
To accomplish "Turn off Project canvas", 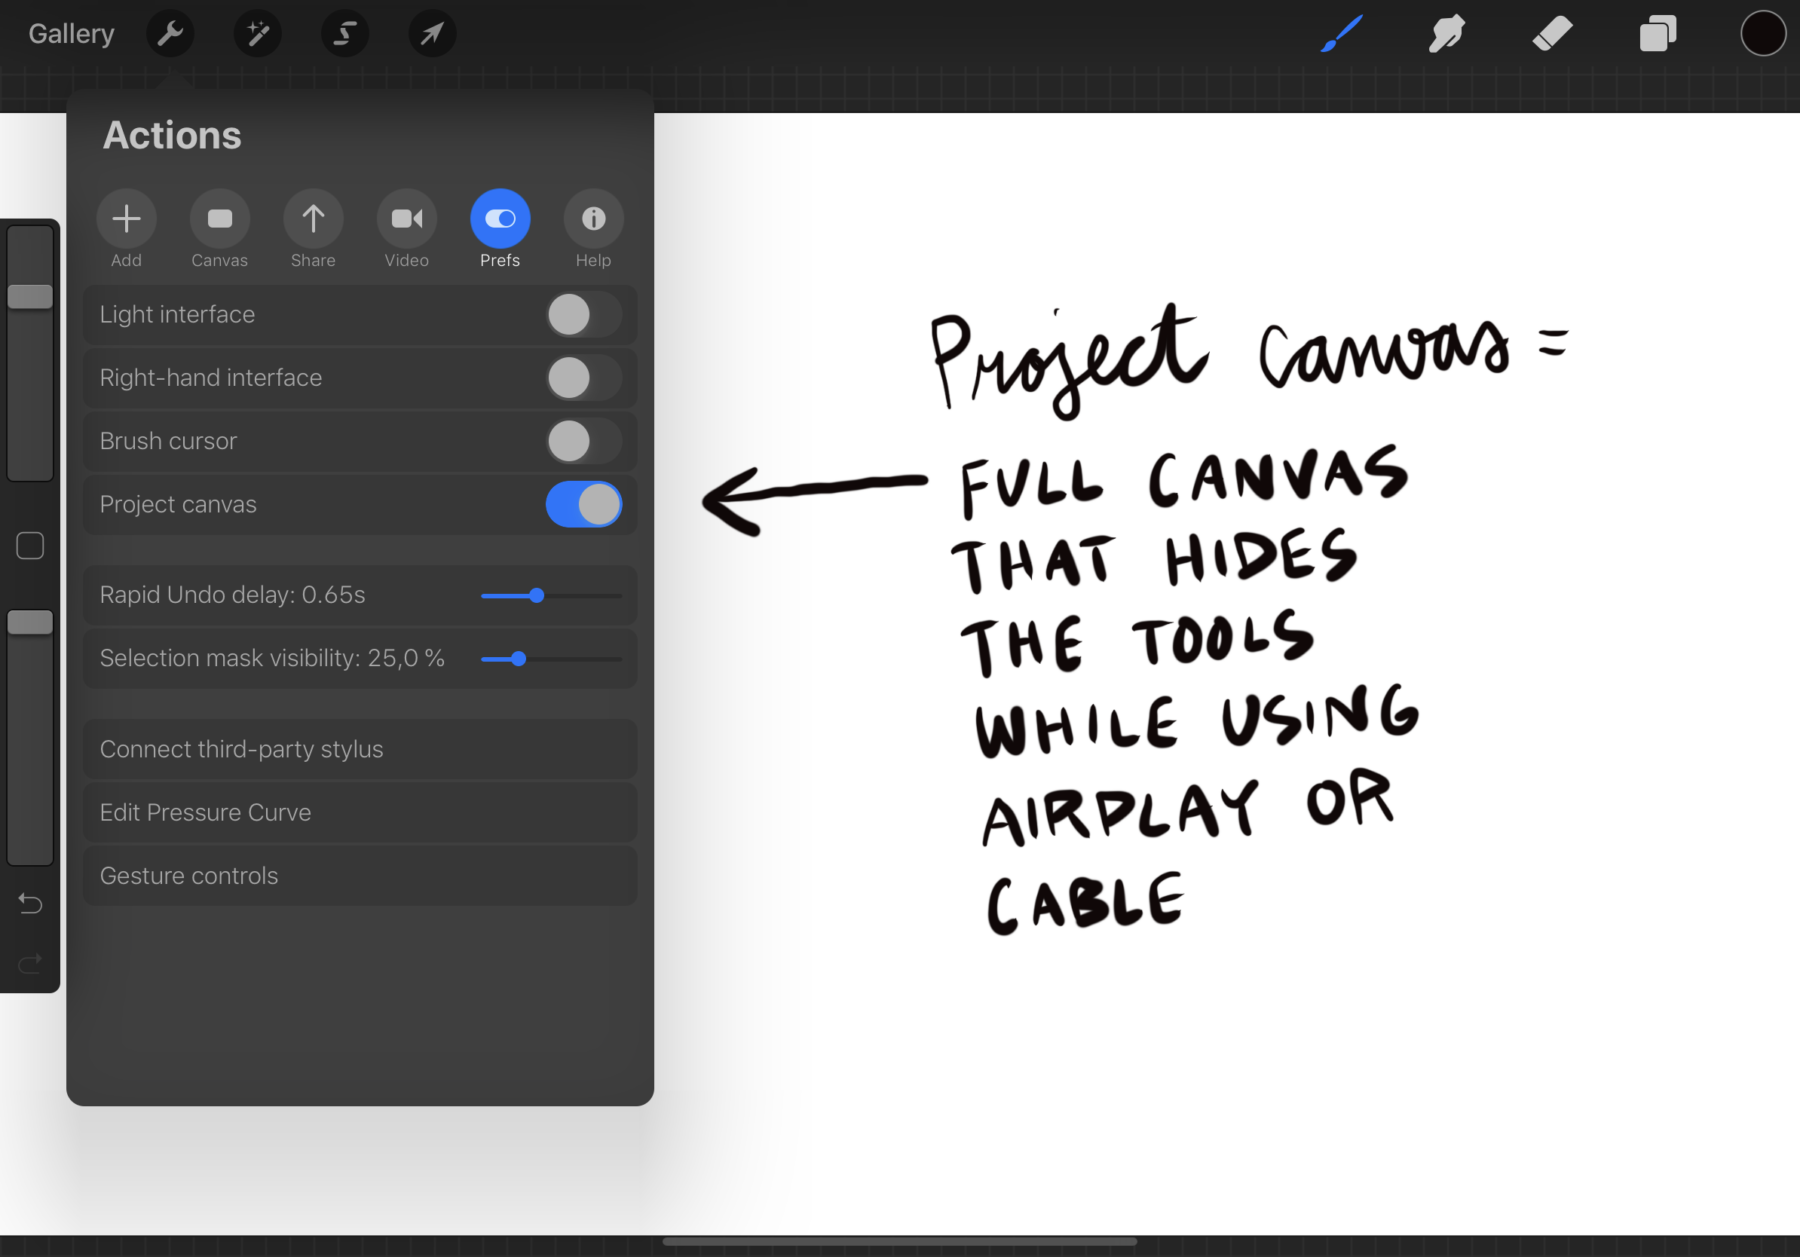I will pos(584,504).
